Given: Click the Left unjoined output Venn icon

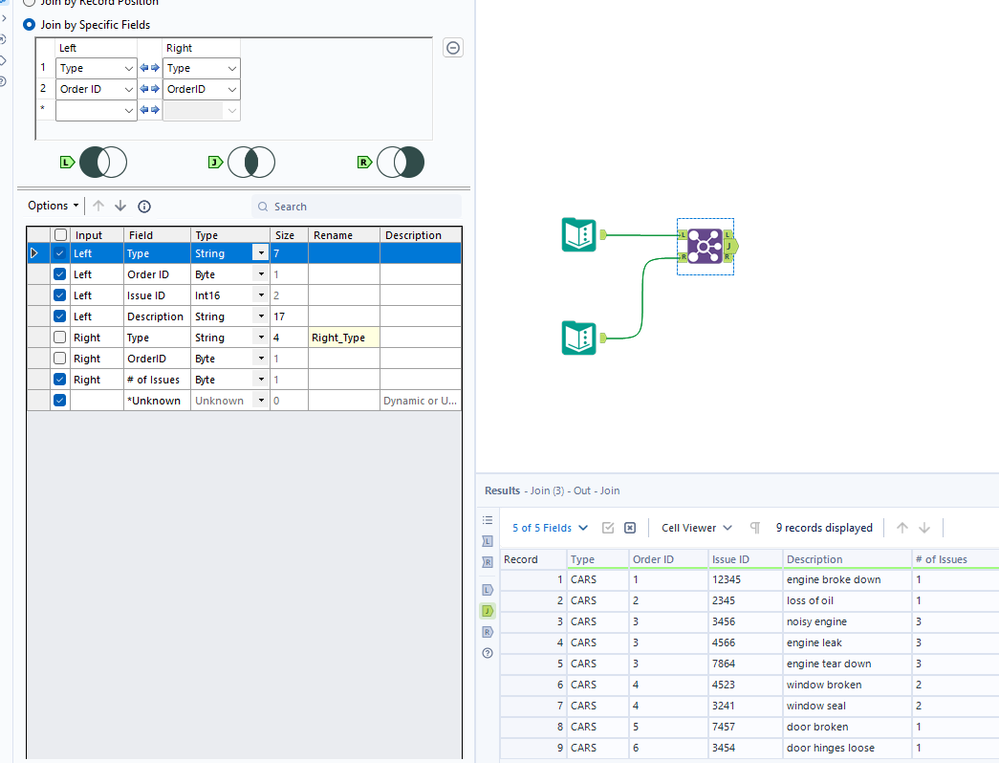Looking at the screenshot, I should coord(103,162).
